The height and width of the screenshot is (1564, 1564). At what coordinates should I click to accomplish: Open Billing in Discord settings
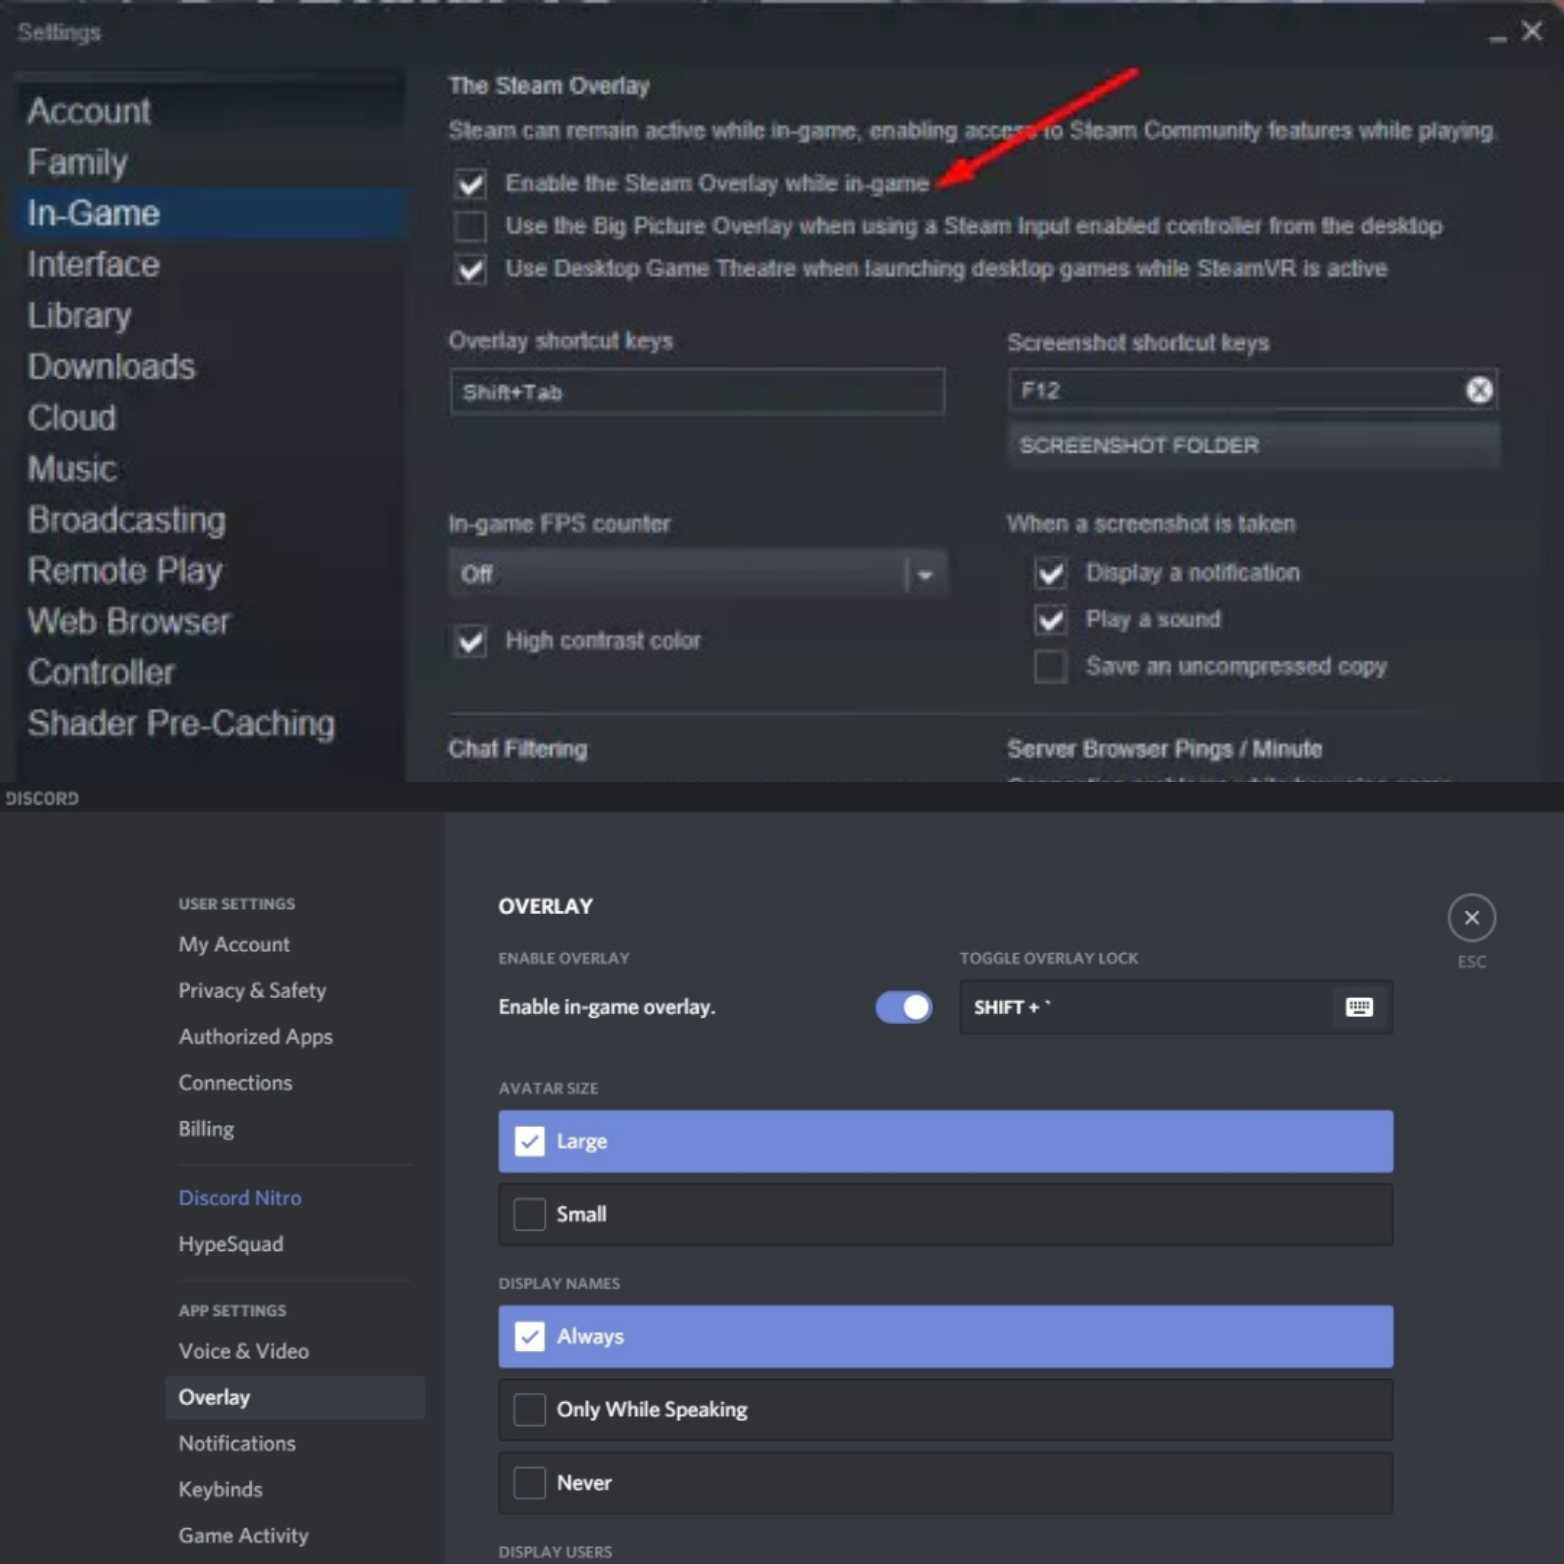coord(206,1129)
